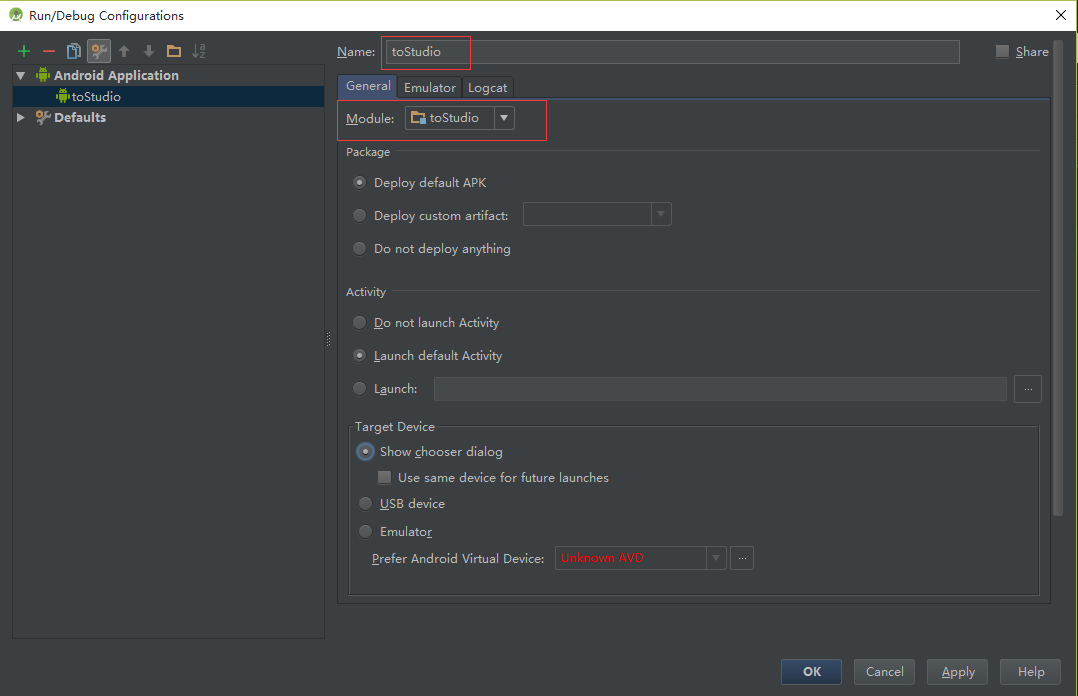Select Deploy default APK radio button
Screen dimensions: 1078x696
[359, 183]
